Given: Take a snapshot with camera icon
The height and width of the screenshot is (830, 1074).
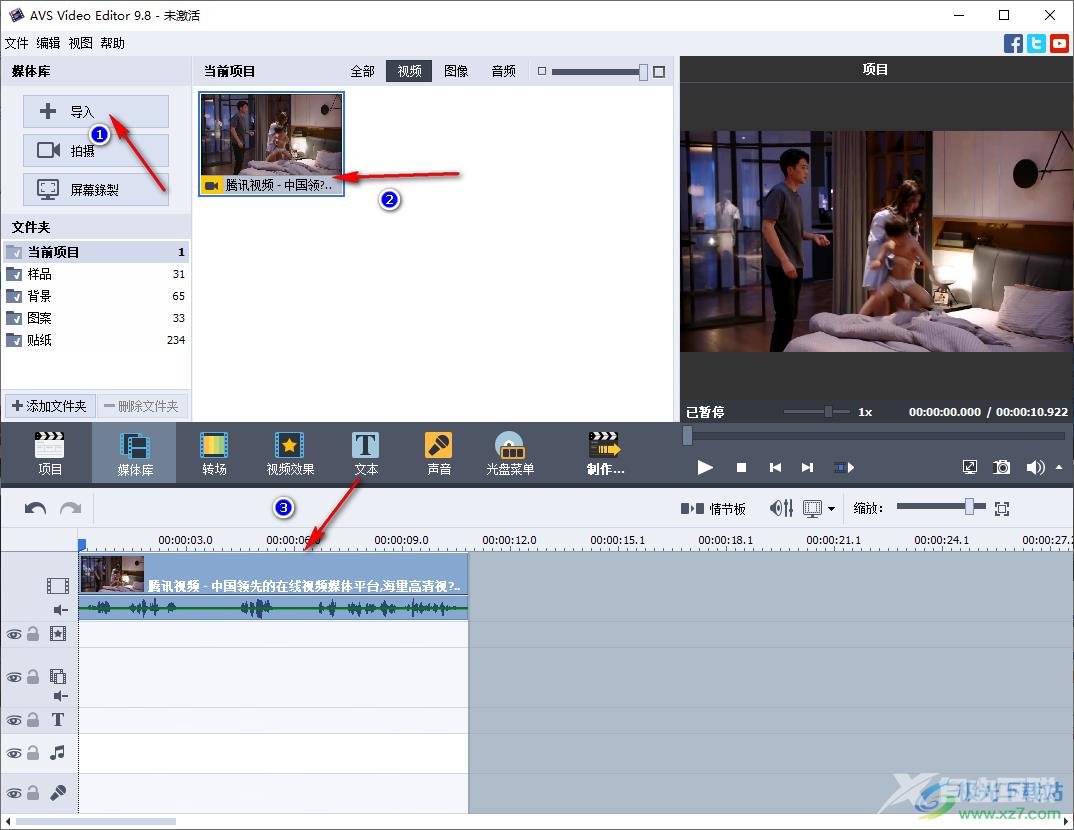Looking at the screenshot, I should tap(1001, 467).
